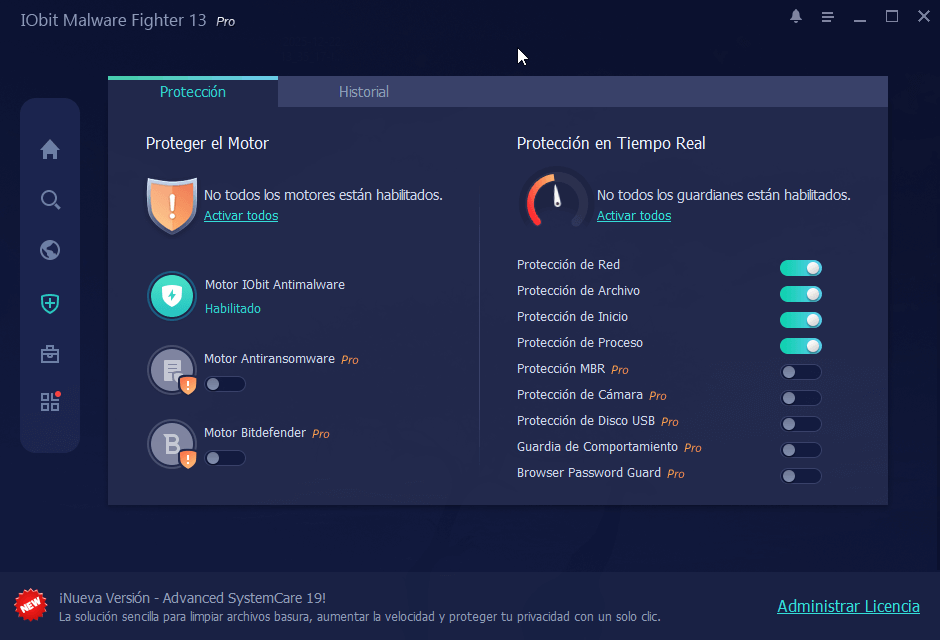Enable the Protección MBR toggle
This screenshot has height=640, width=940.
pos(801,372)
